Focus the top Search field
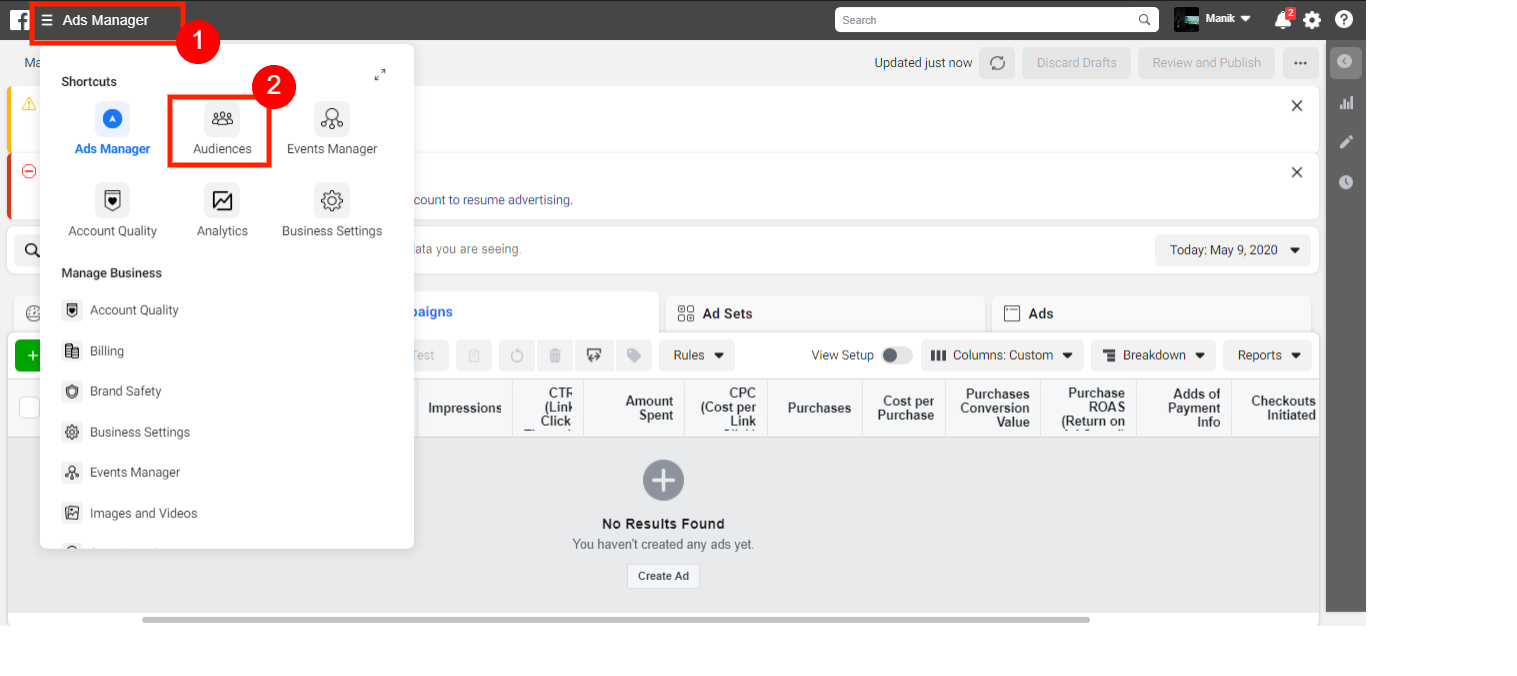1517x676 pixels. (996, 20)
